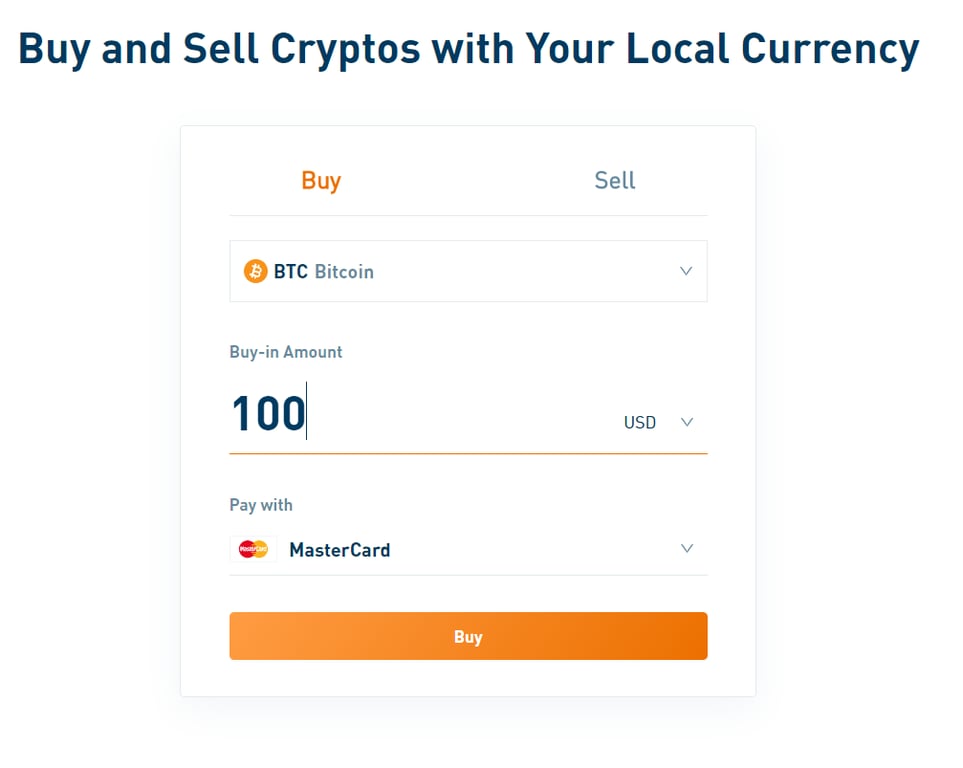Click the USD currency label
This screenshot has width=963, height=768.
[640, 423]
